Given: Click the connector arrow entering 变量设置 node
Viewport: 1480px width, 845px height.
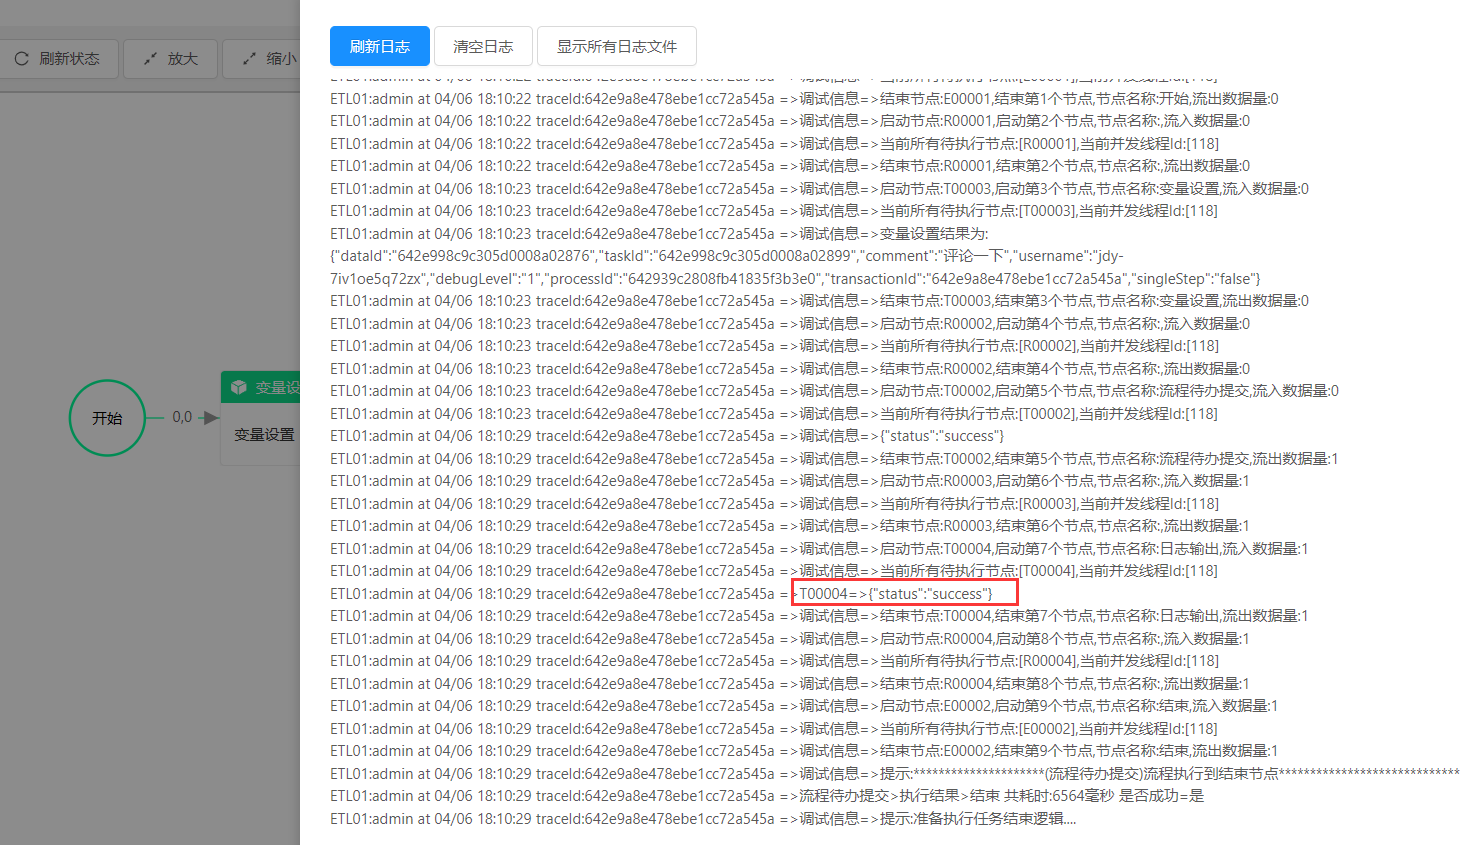Looking at the screenshot, I should [210, 418].
